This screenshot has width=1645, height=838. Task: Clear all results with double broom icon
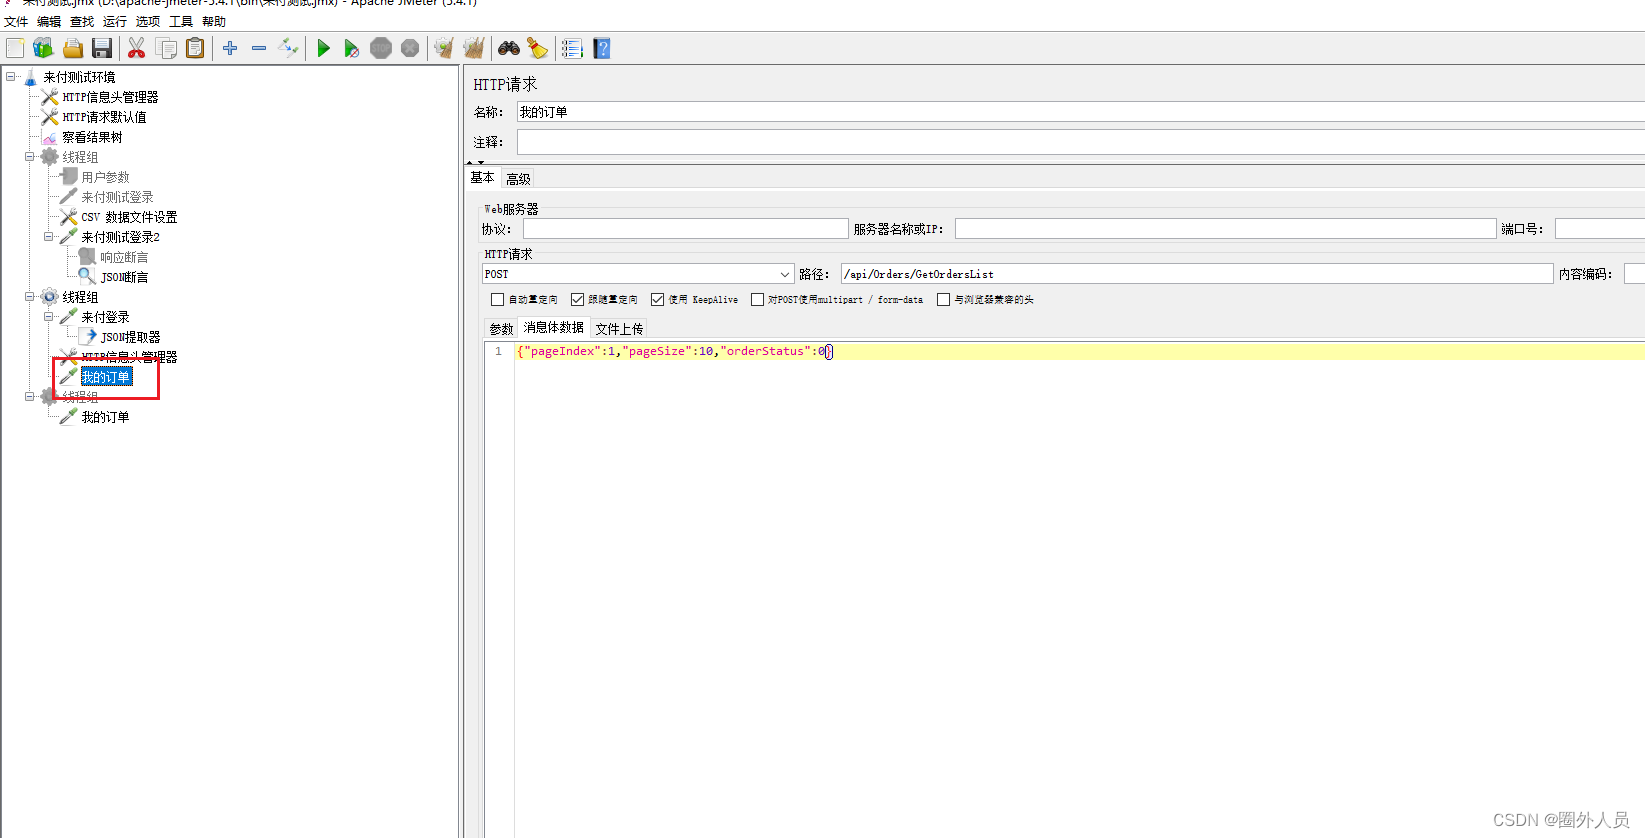(x=474, y=48)
